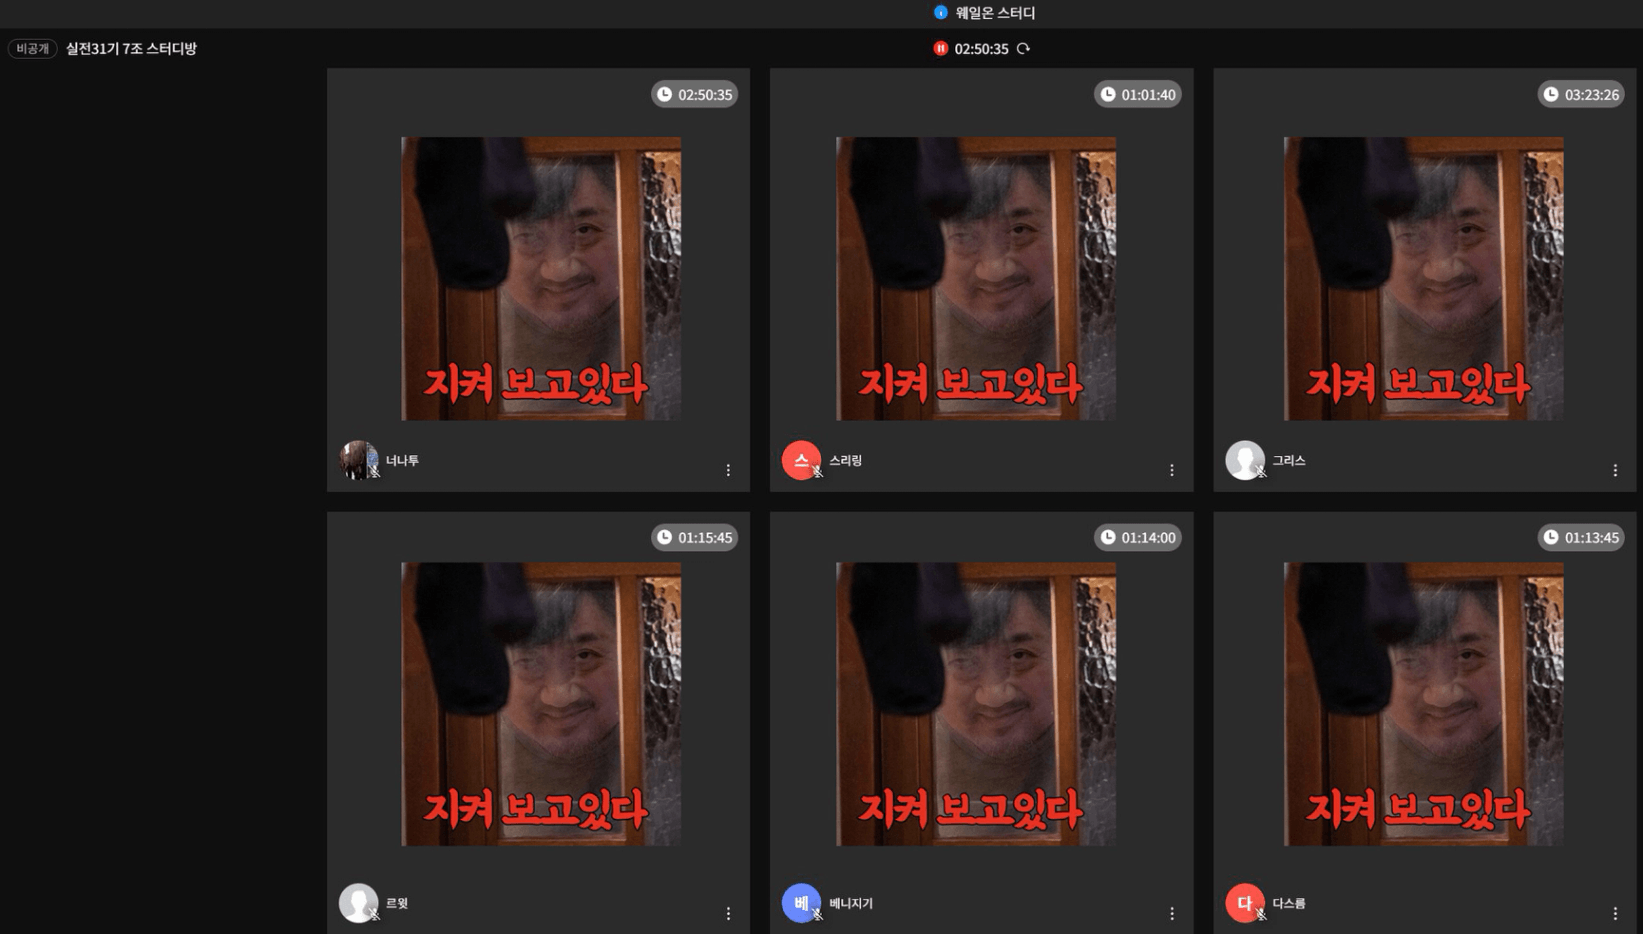Click the 01:01:40 timer badge on 스리링's tile

tap(1138, 94)
